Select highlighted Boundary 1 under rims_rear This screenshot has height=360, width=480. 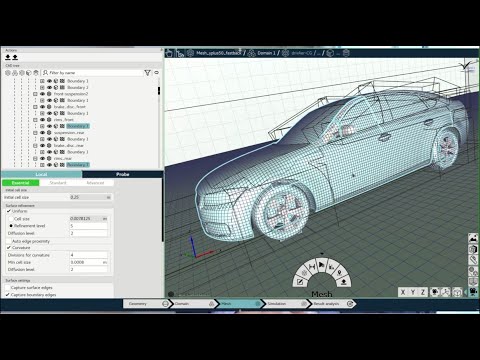(78, 165)
